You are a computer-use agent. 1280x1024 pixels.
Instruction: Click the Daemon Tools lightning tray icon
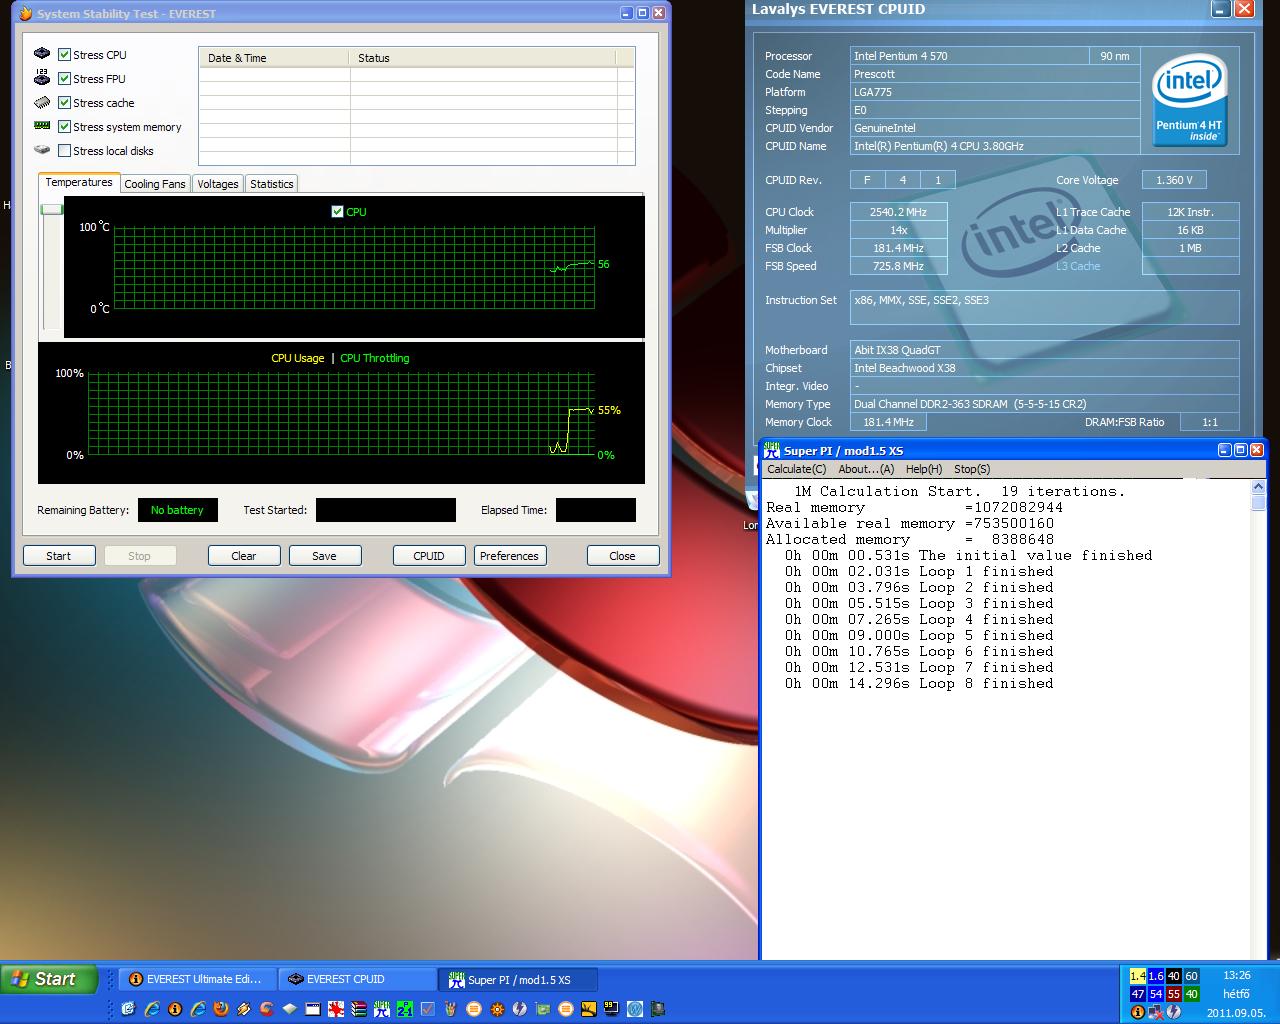click(1174, 1012)
